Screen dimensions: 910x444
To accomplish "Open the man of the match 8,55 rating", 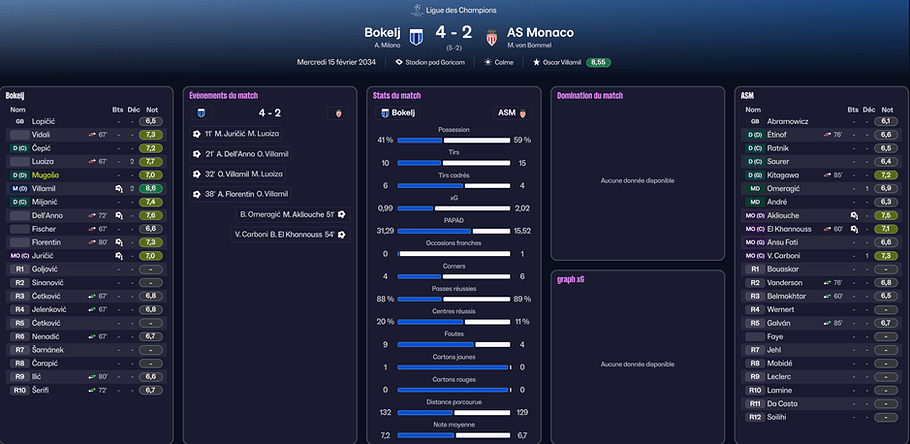I will pyautogui.click(x=598, y=62).
